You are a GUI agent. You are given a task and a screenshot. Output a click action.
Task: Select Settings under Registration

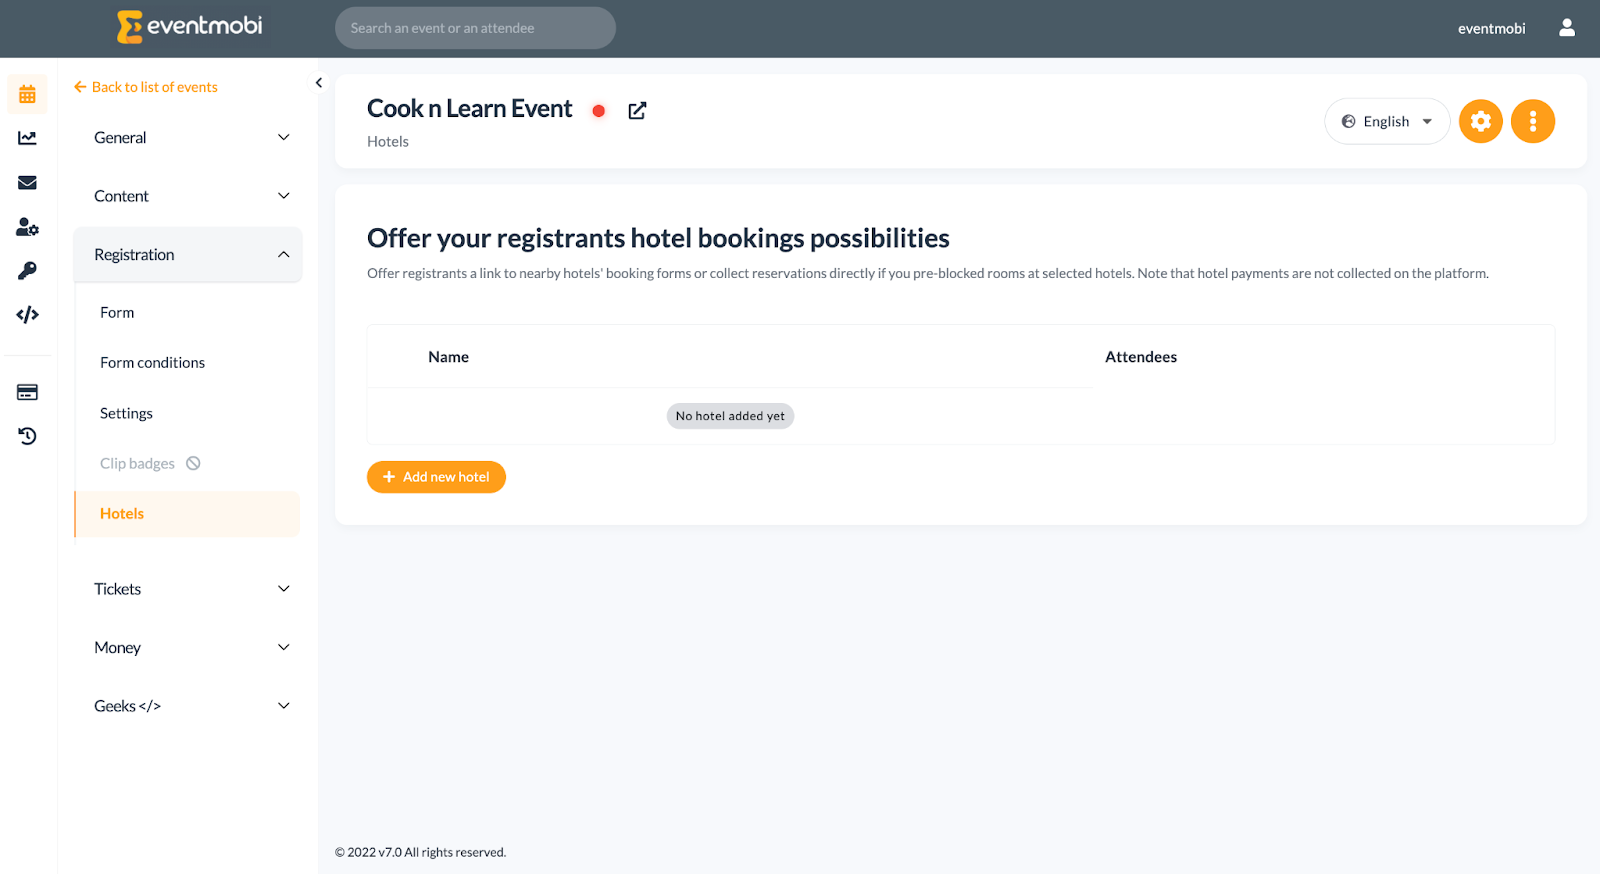coord(126,413)
